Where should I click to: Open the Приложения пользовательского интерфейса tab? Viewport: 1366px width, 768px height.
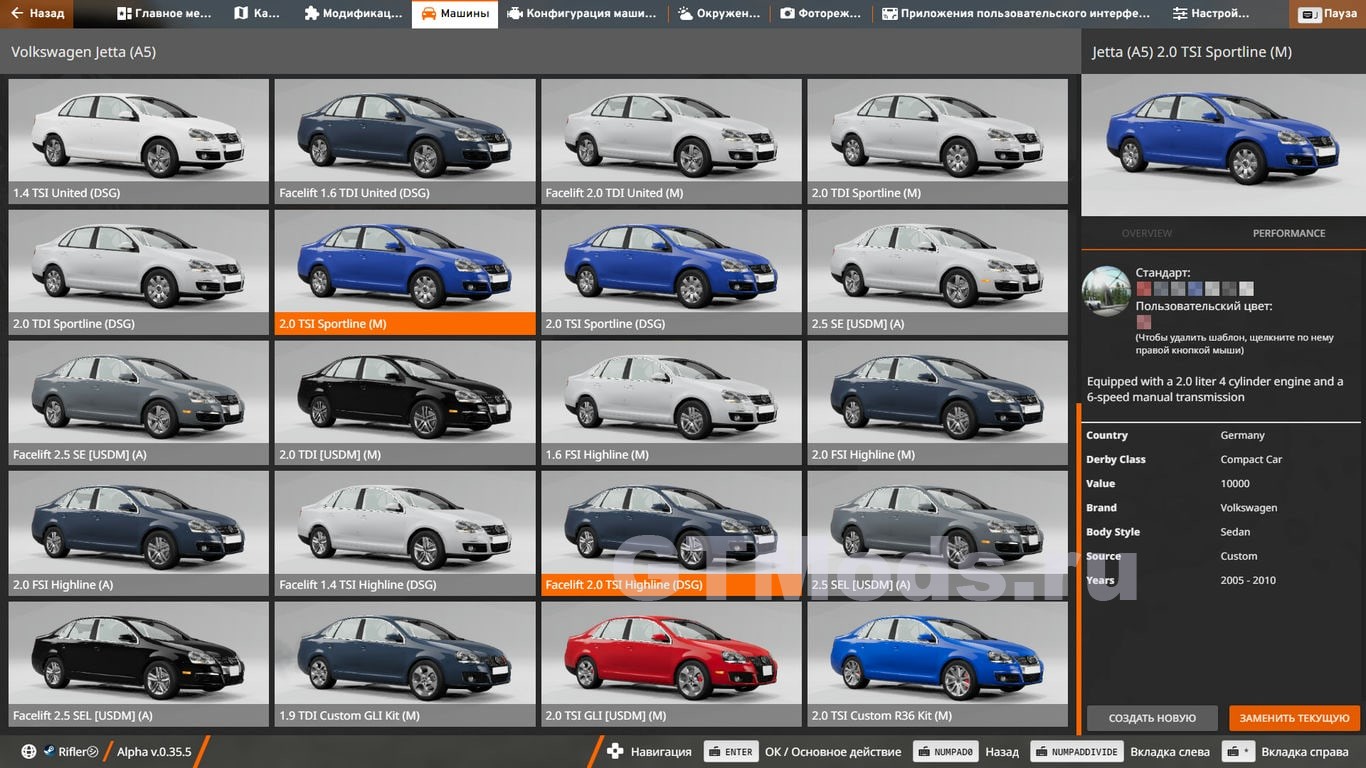point(1016,14)
